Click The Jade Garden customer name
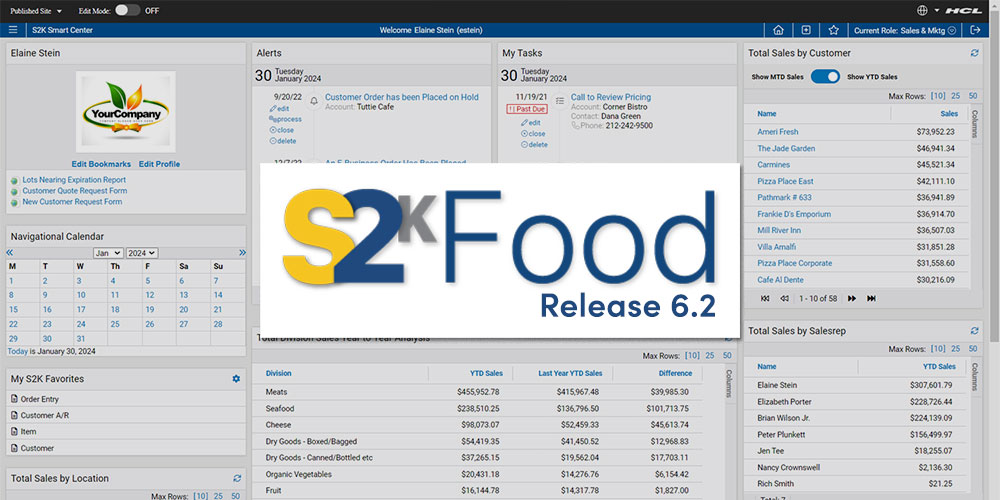Screen dimensions: 1000x500 [x=786, y=149]
